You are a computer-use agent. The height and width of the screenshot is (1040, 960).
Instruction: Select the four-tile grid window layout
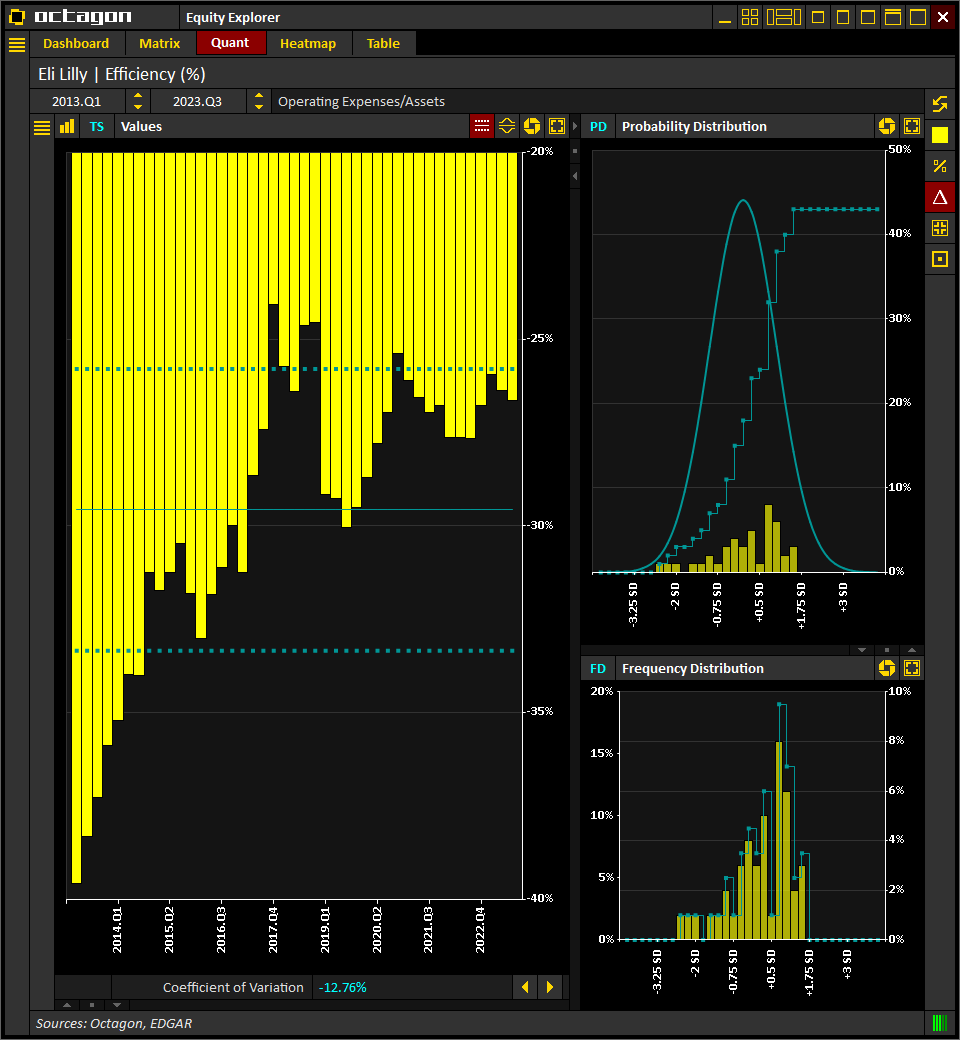coord(750,17)
